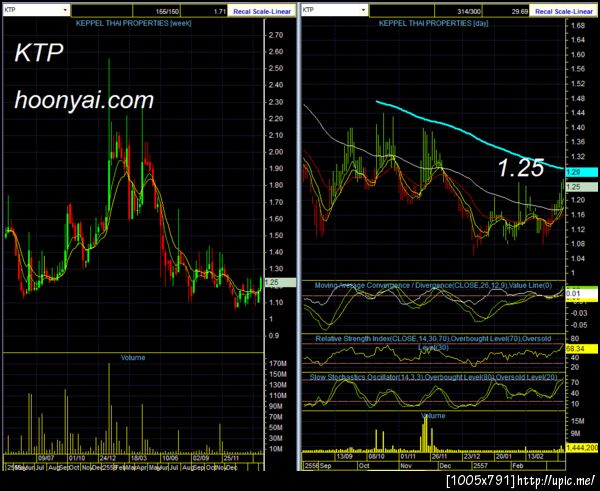Click the Slow Stochastics Oscillator panel title

point(433,377)
